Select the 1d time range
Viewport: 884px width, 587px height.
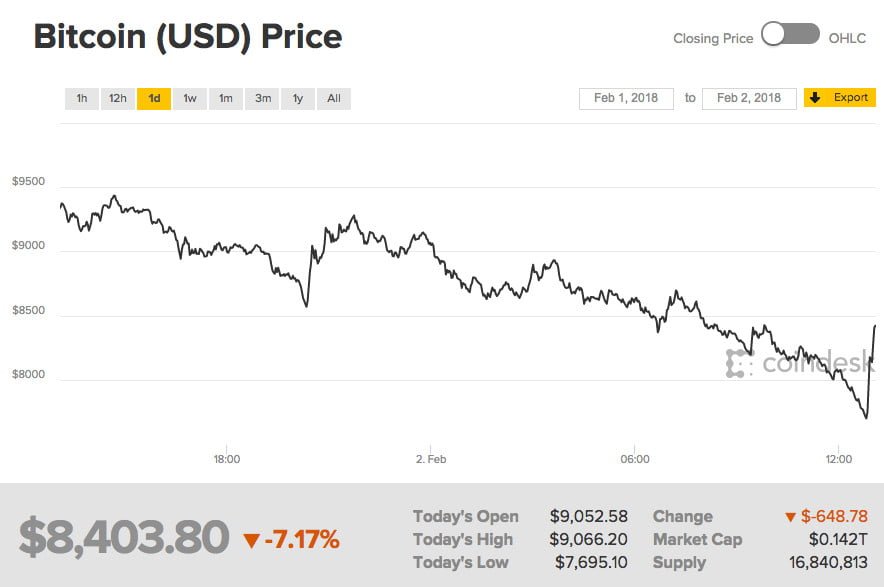[x=154, y=98]
